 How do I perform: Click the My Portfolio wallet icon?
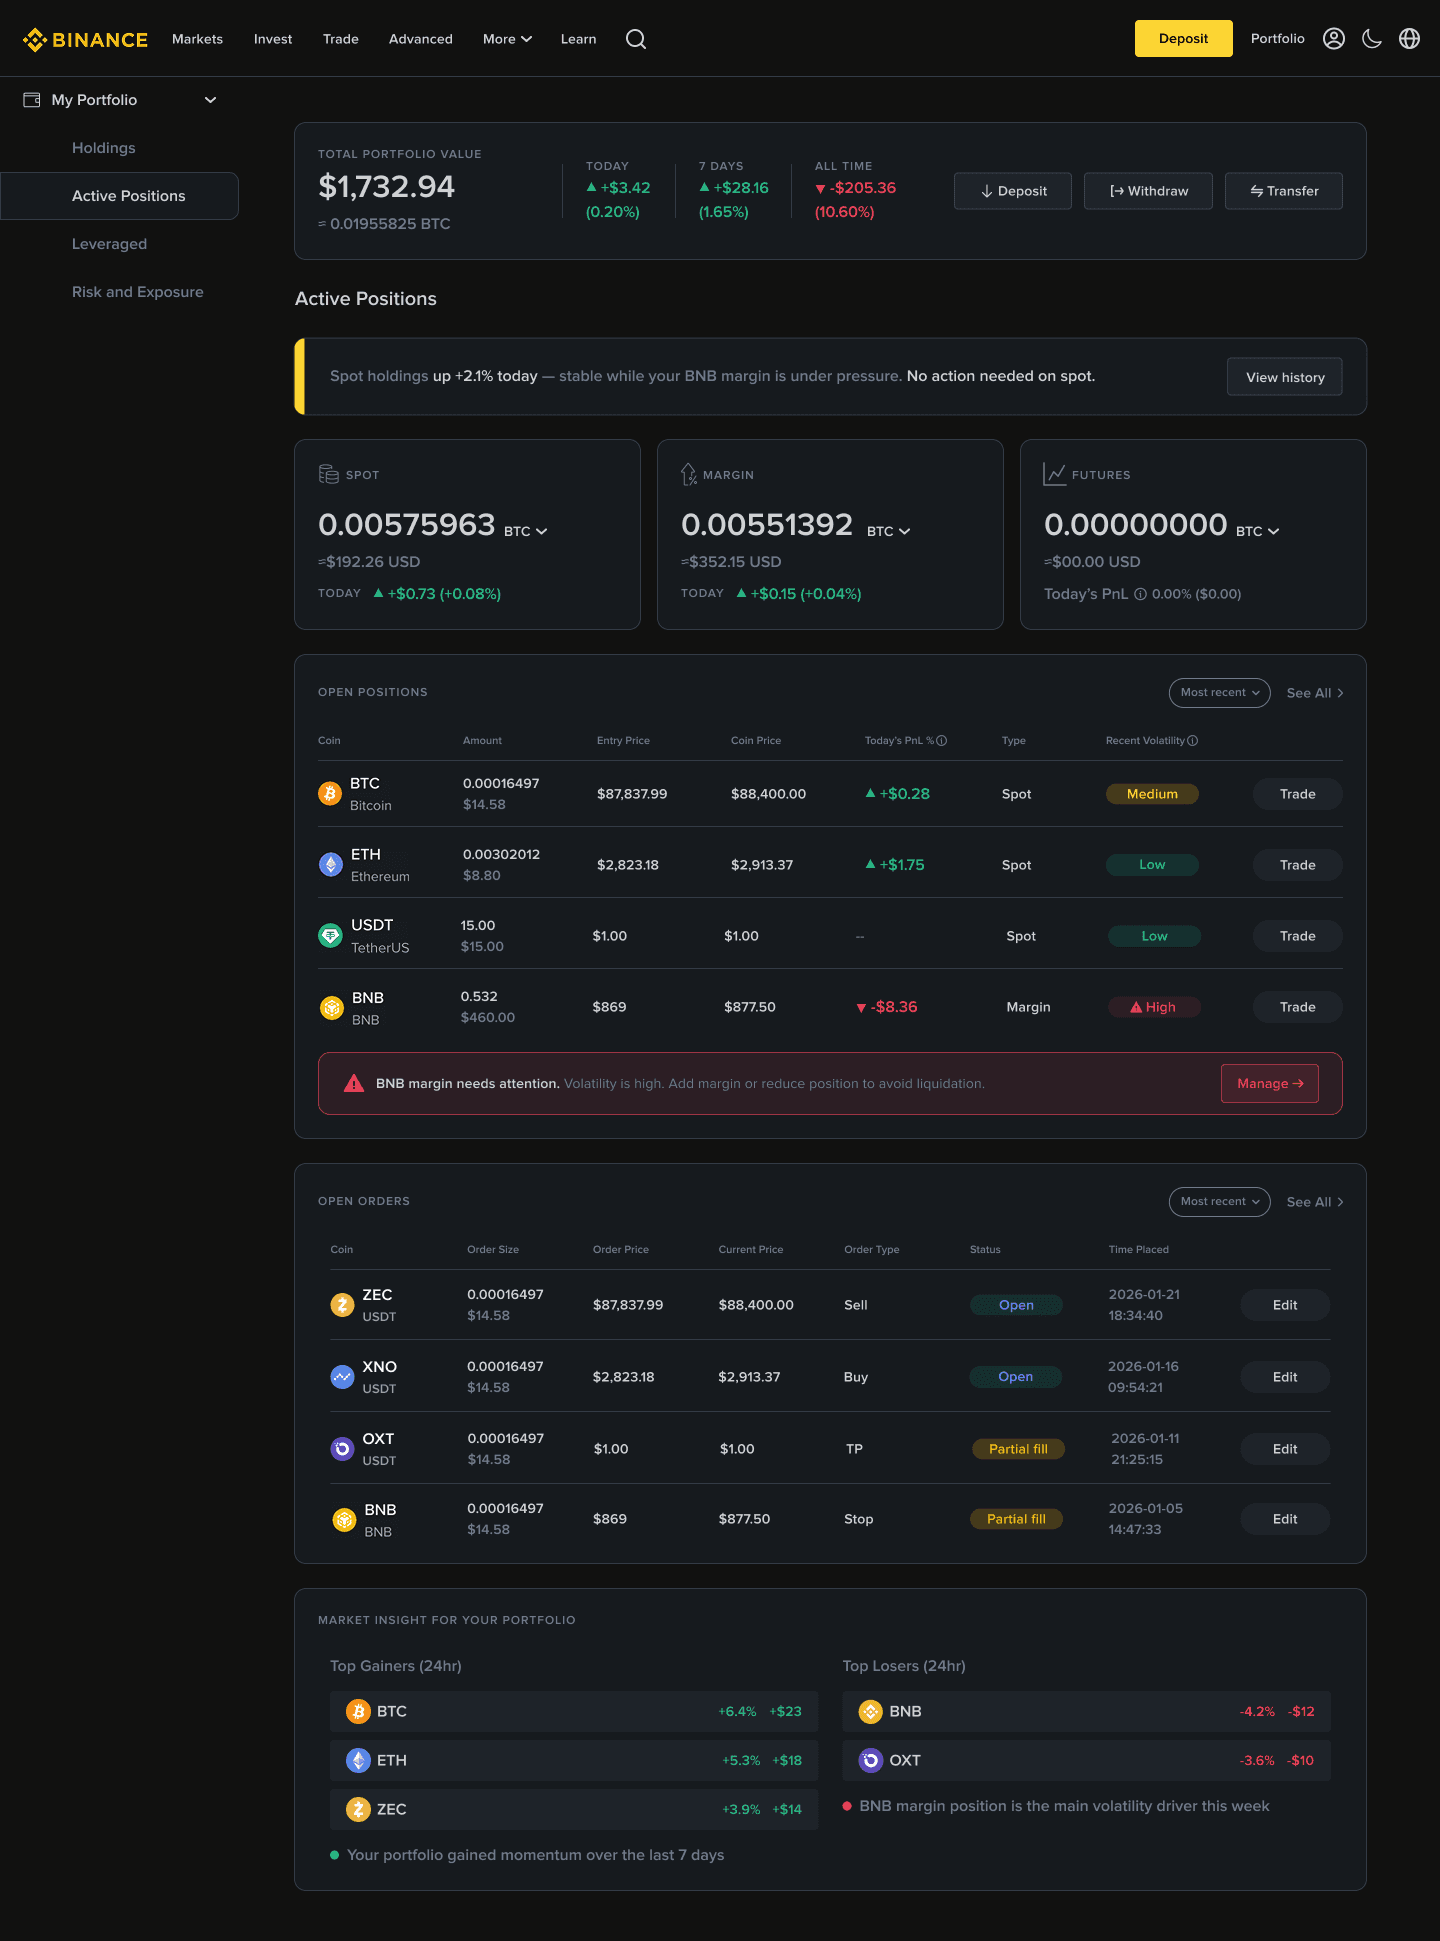point(32,100)
